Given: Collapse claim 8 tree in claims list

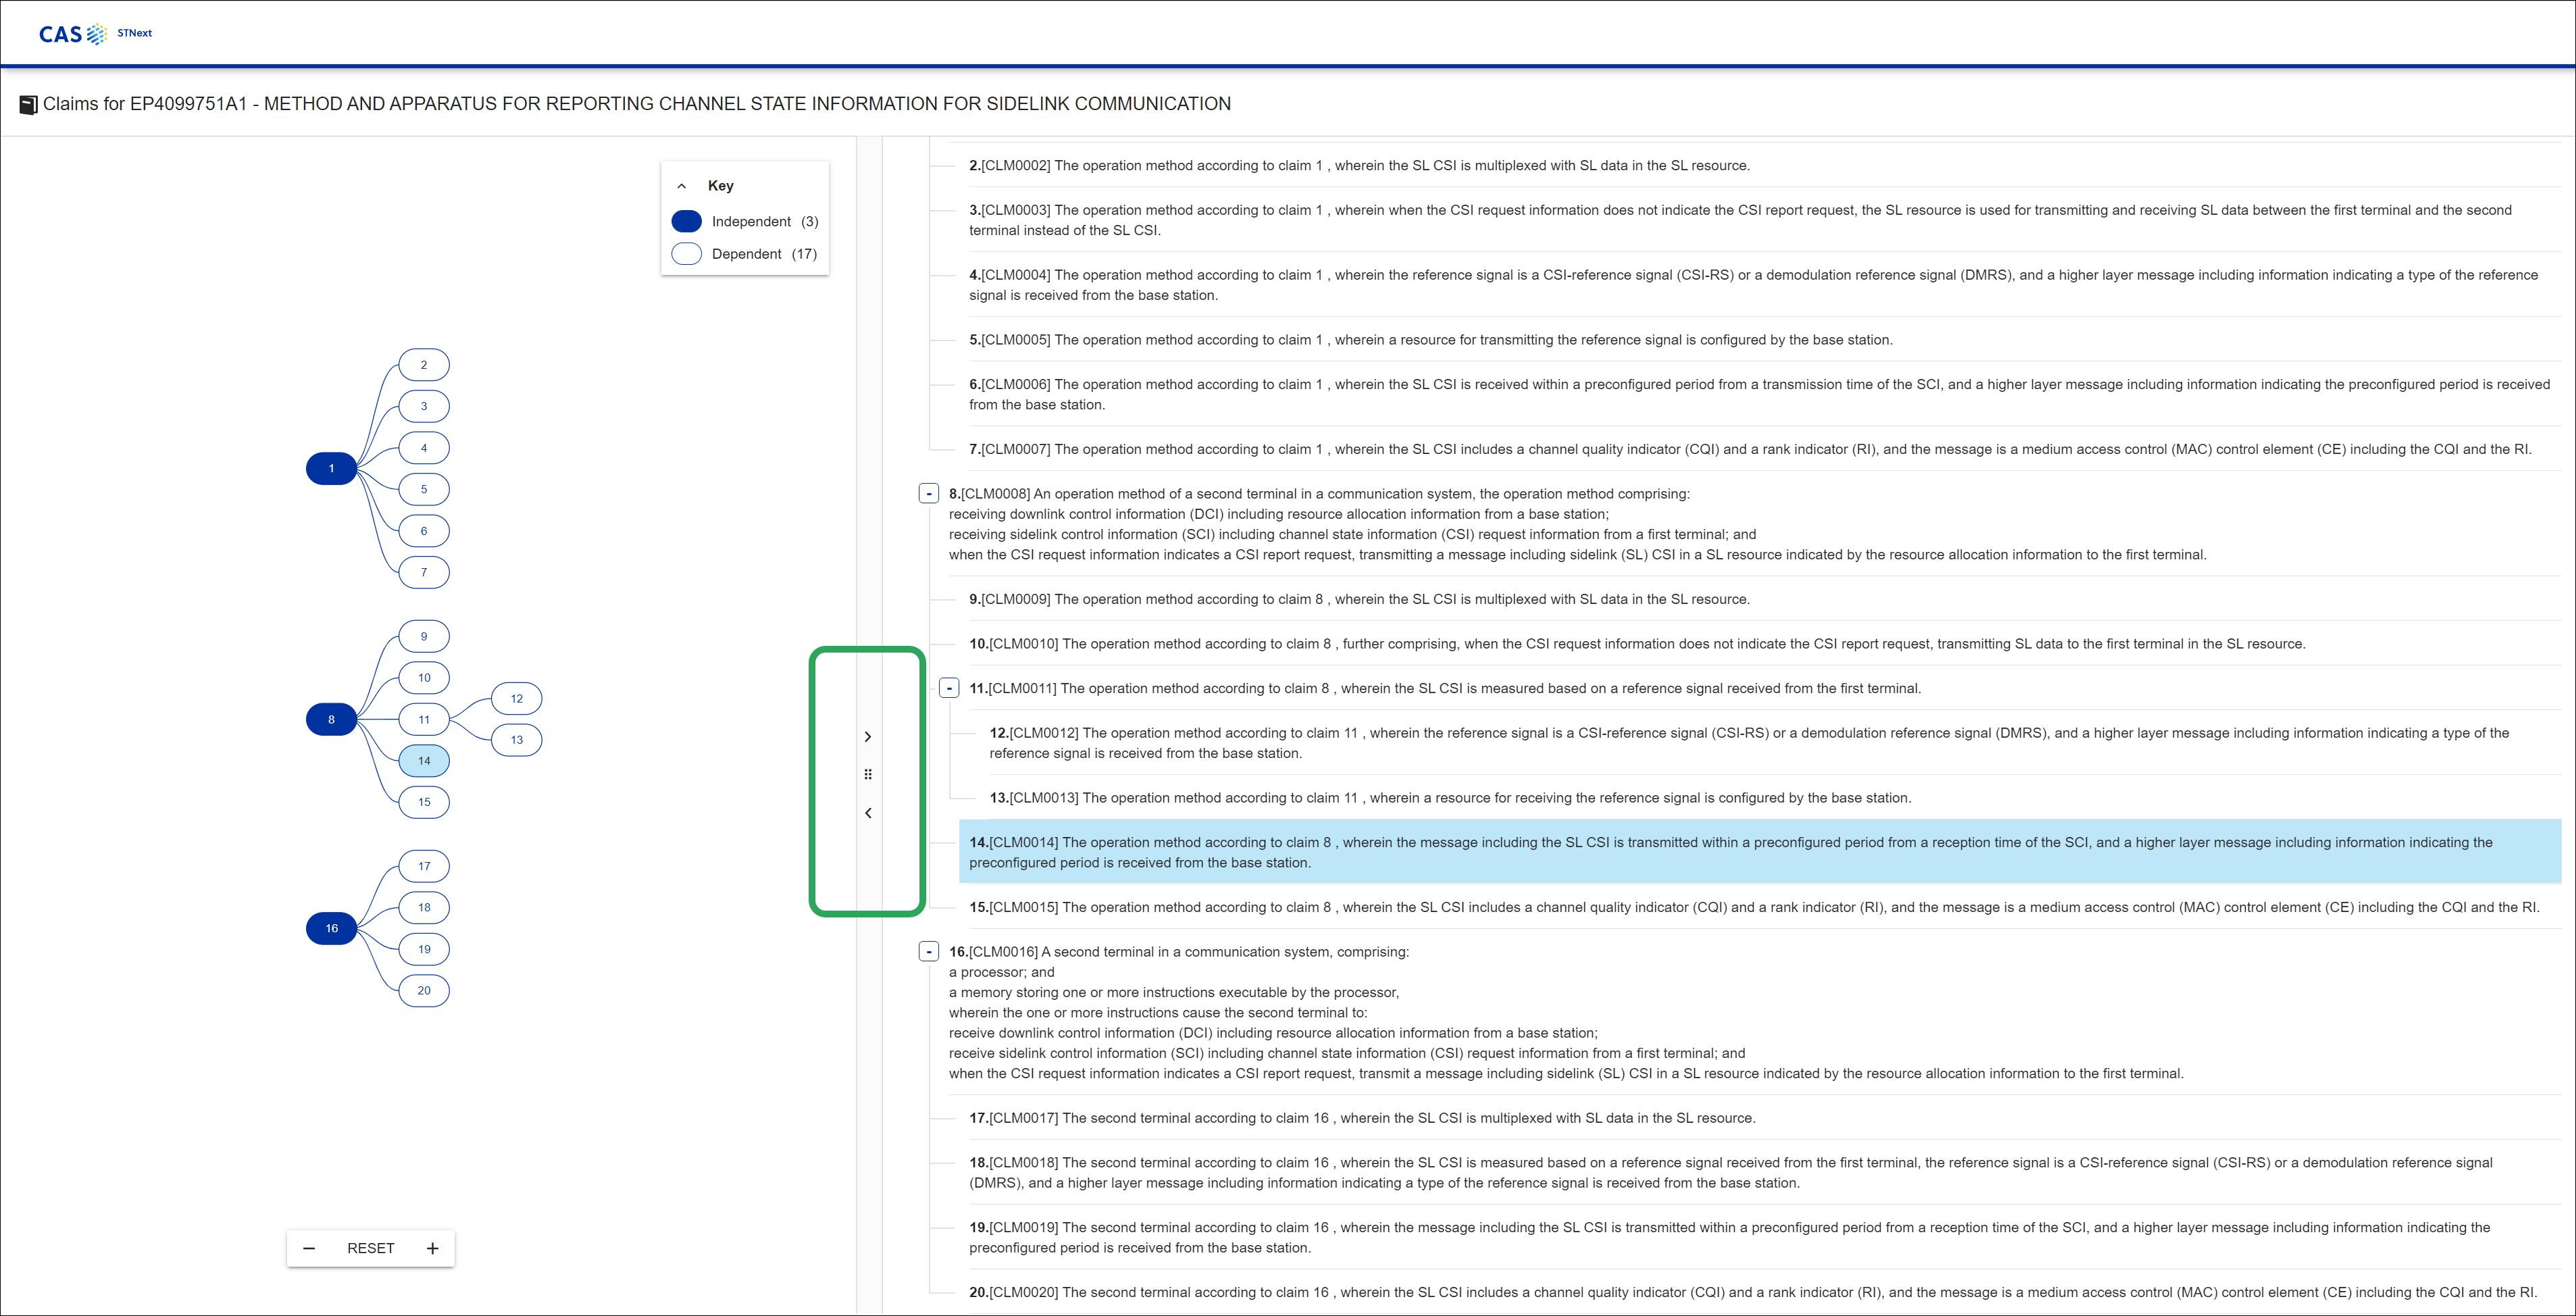Looking at the screenshot, I should click(928, 493).
